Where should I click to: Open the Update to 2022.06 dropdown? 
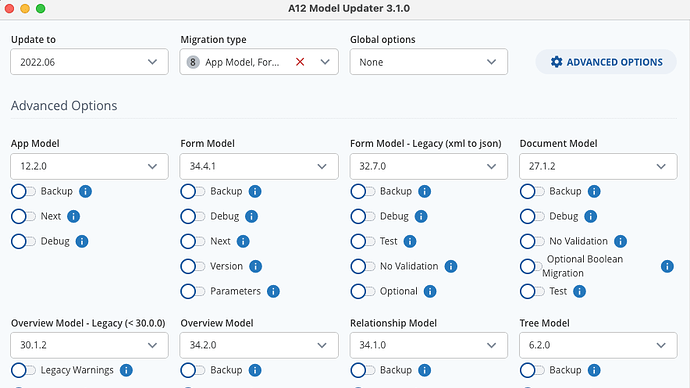(x=89, y=62)
